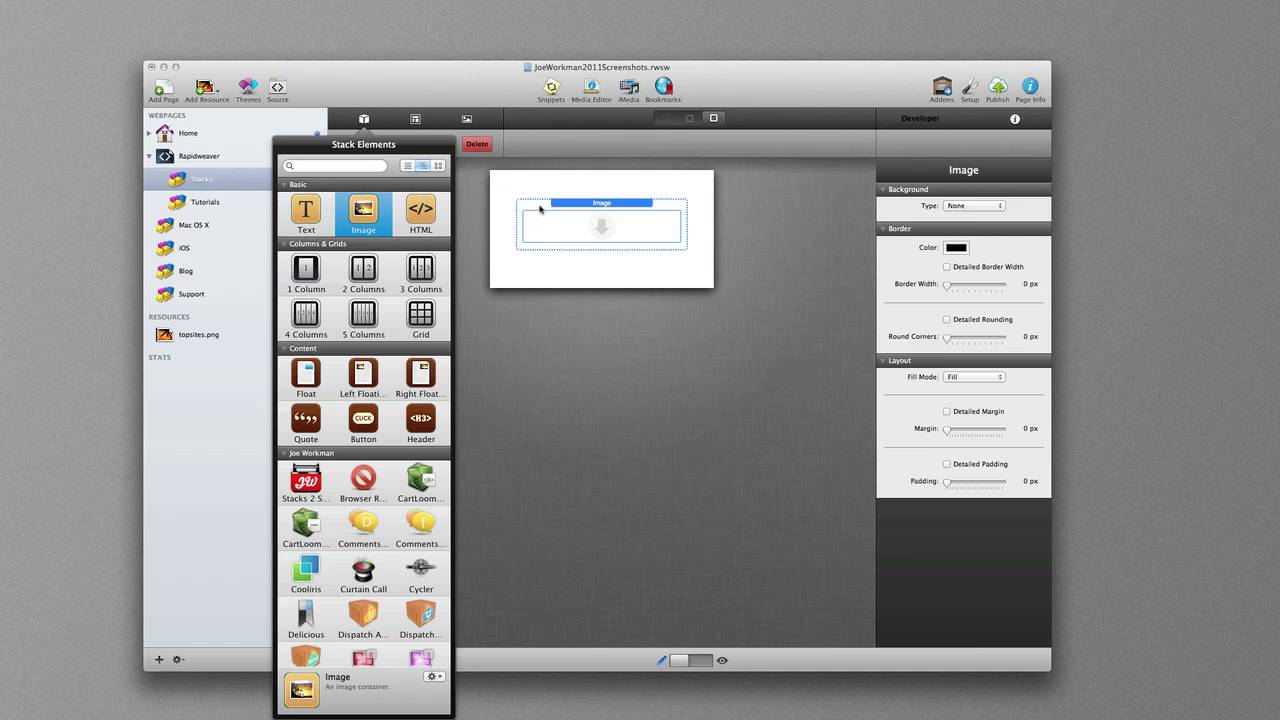The image size is (1280, 720).
Task: Open the Media Editor
Action: coord(591,88)
